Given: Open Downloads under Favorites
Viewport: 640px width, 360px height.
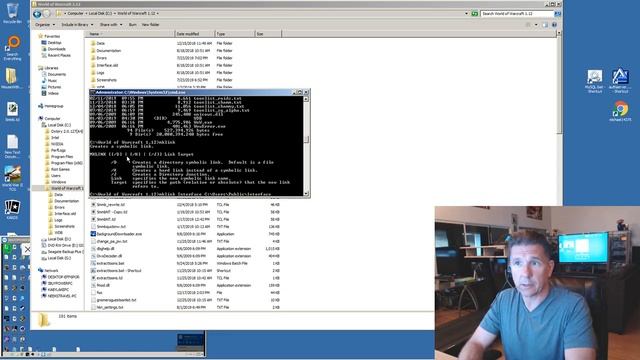Looking at the screenshot, I should 56,49.
